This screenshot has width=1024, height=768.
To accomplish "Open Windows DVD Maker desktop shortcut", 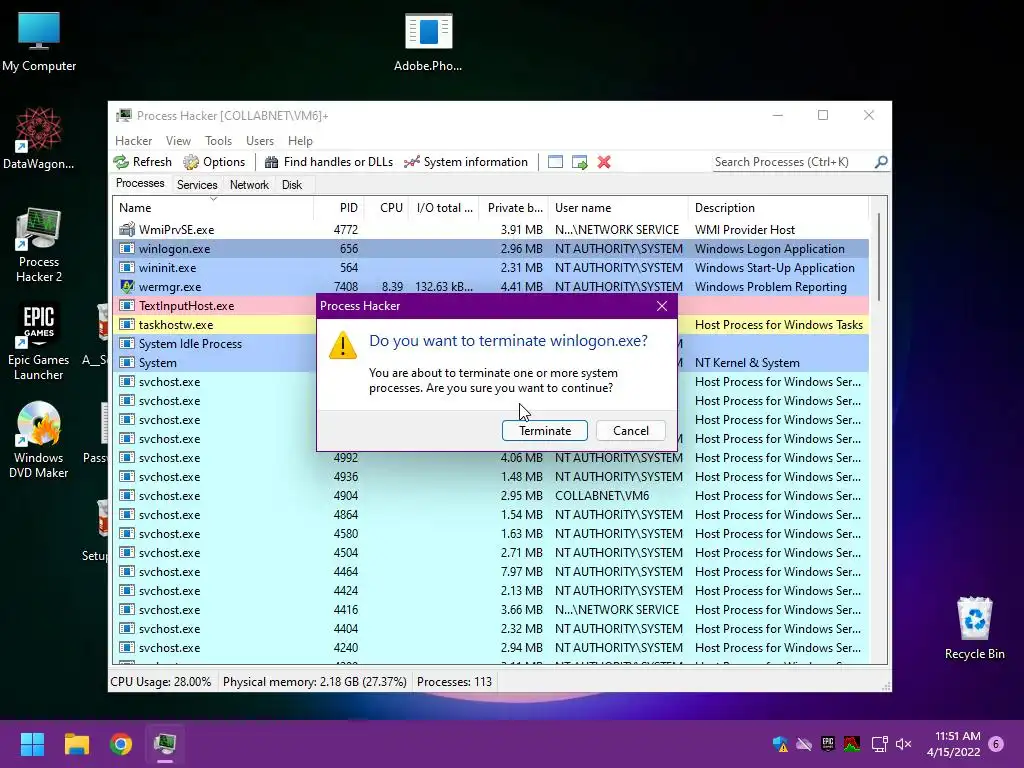I will point(39,440).
